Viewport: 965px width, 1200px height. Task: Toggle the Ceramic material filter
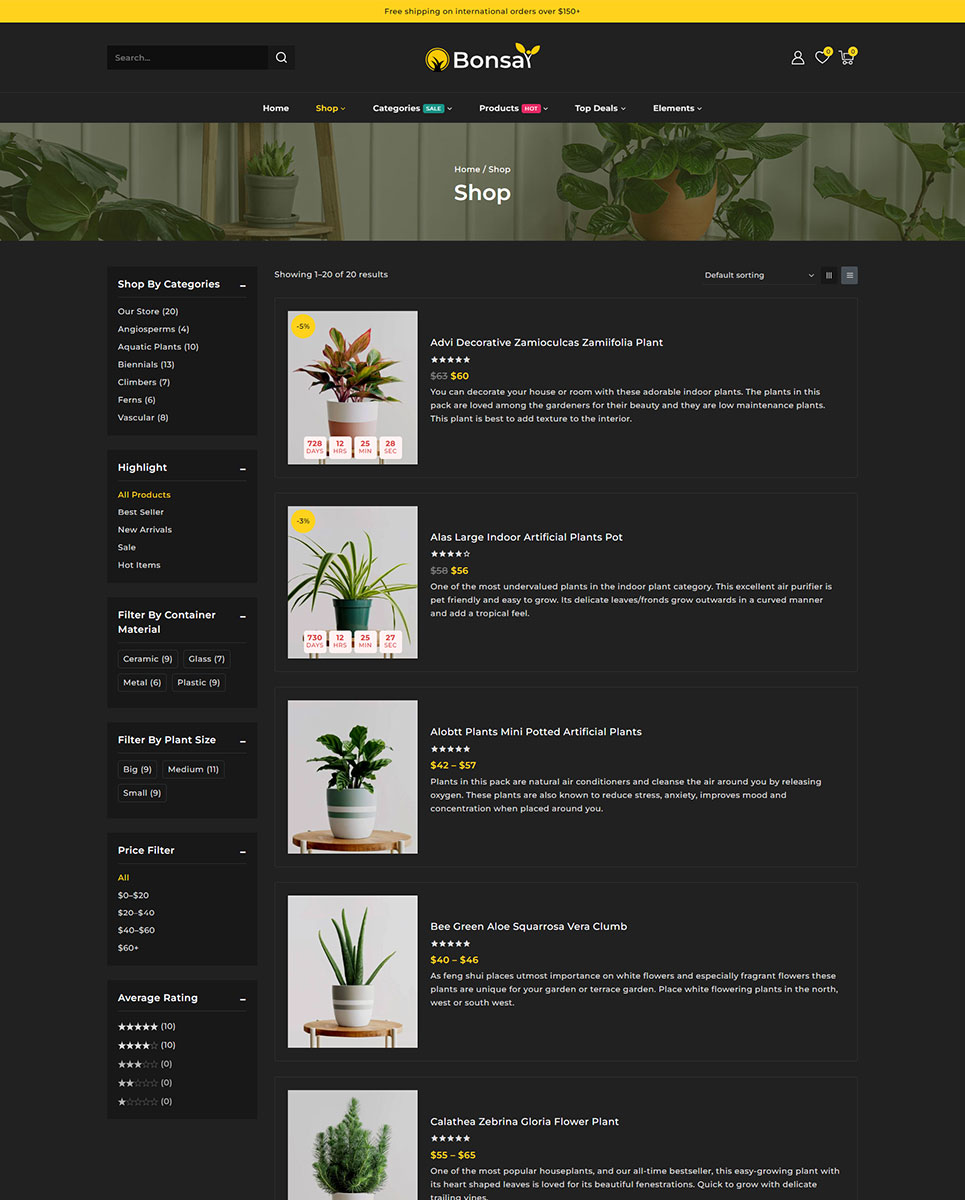point(147,659)
